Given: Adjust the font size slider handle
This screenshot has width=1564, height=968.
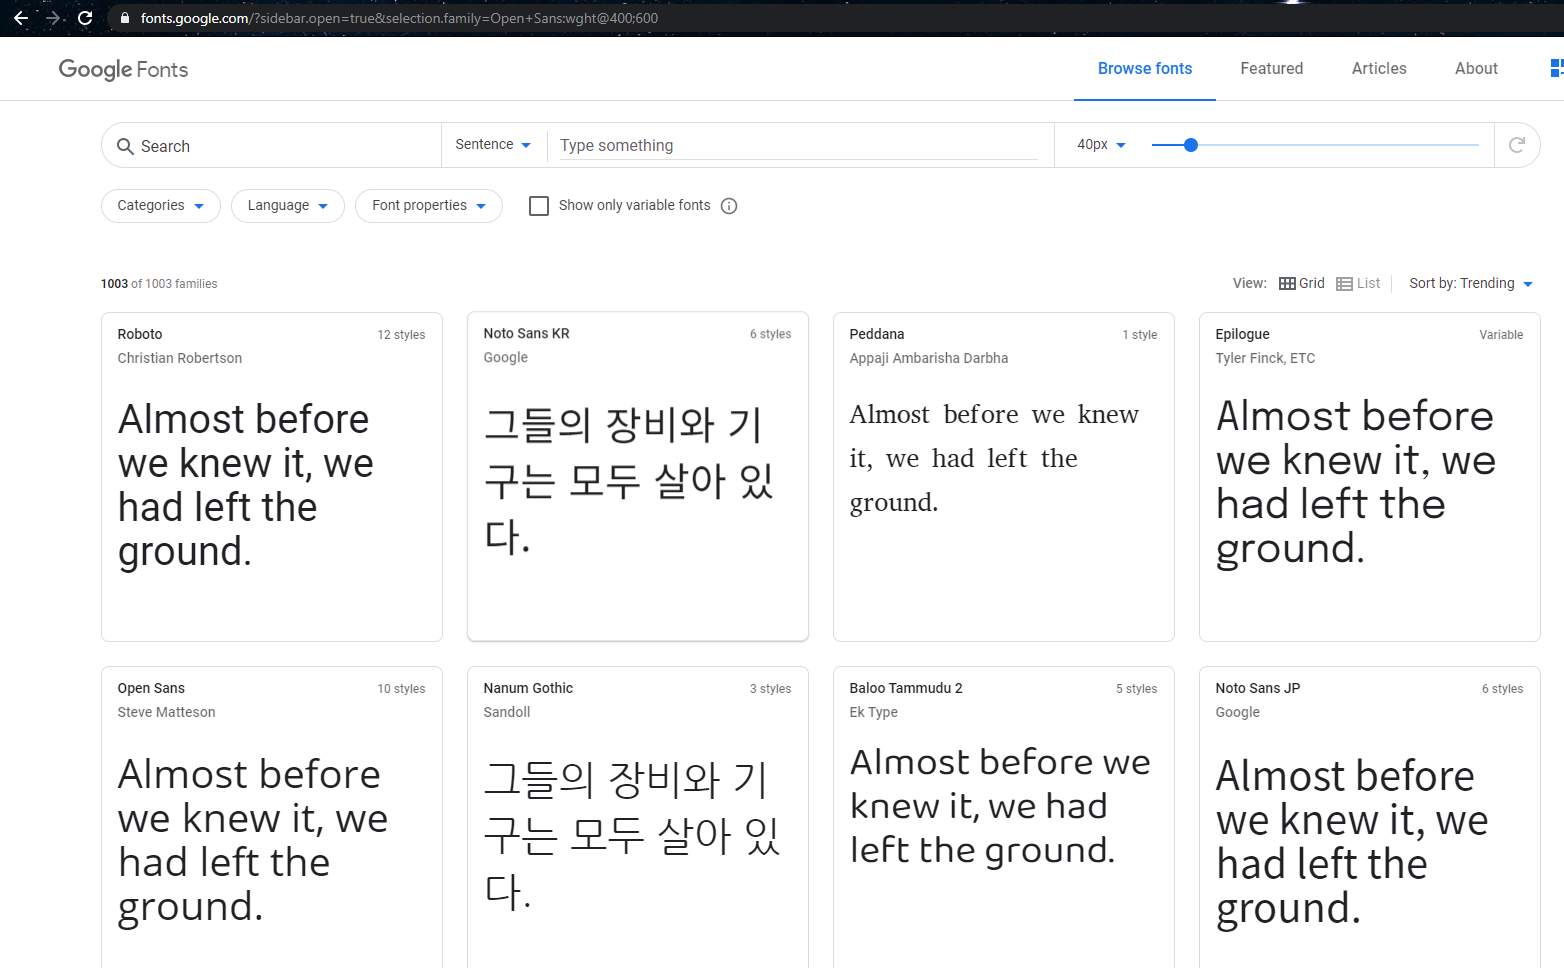Looking at the screenshot, I should click(x=1190, y=145).
